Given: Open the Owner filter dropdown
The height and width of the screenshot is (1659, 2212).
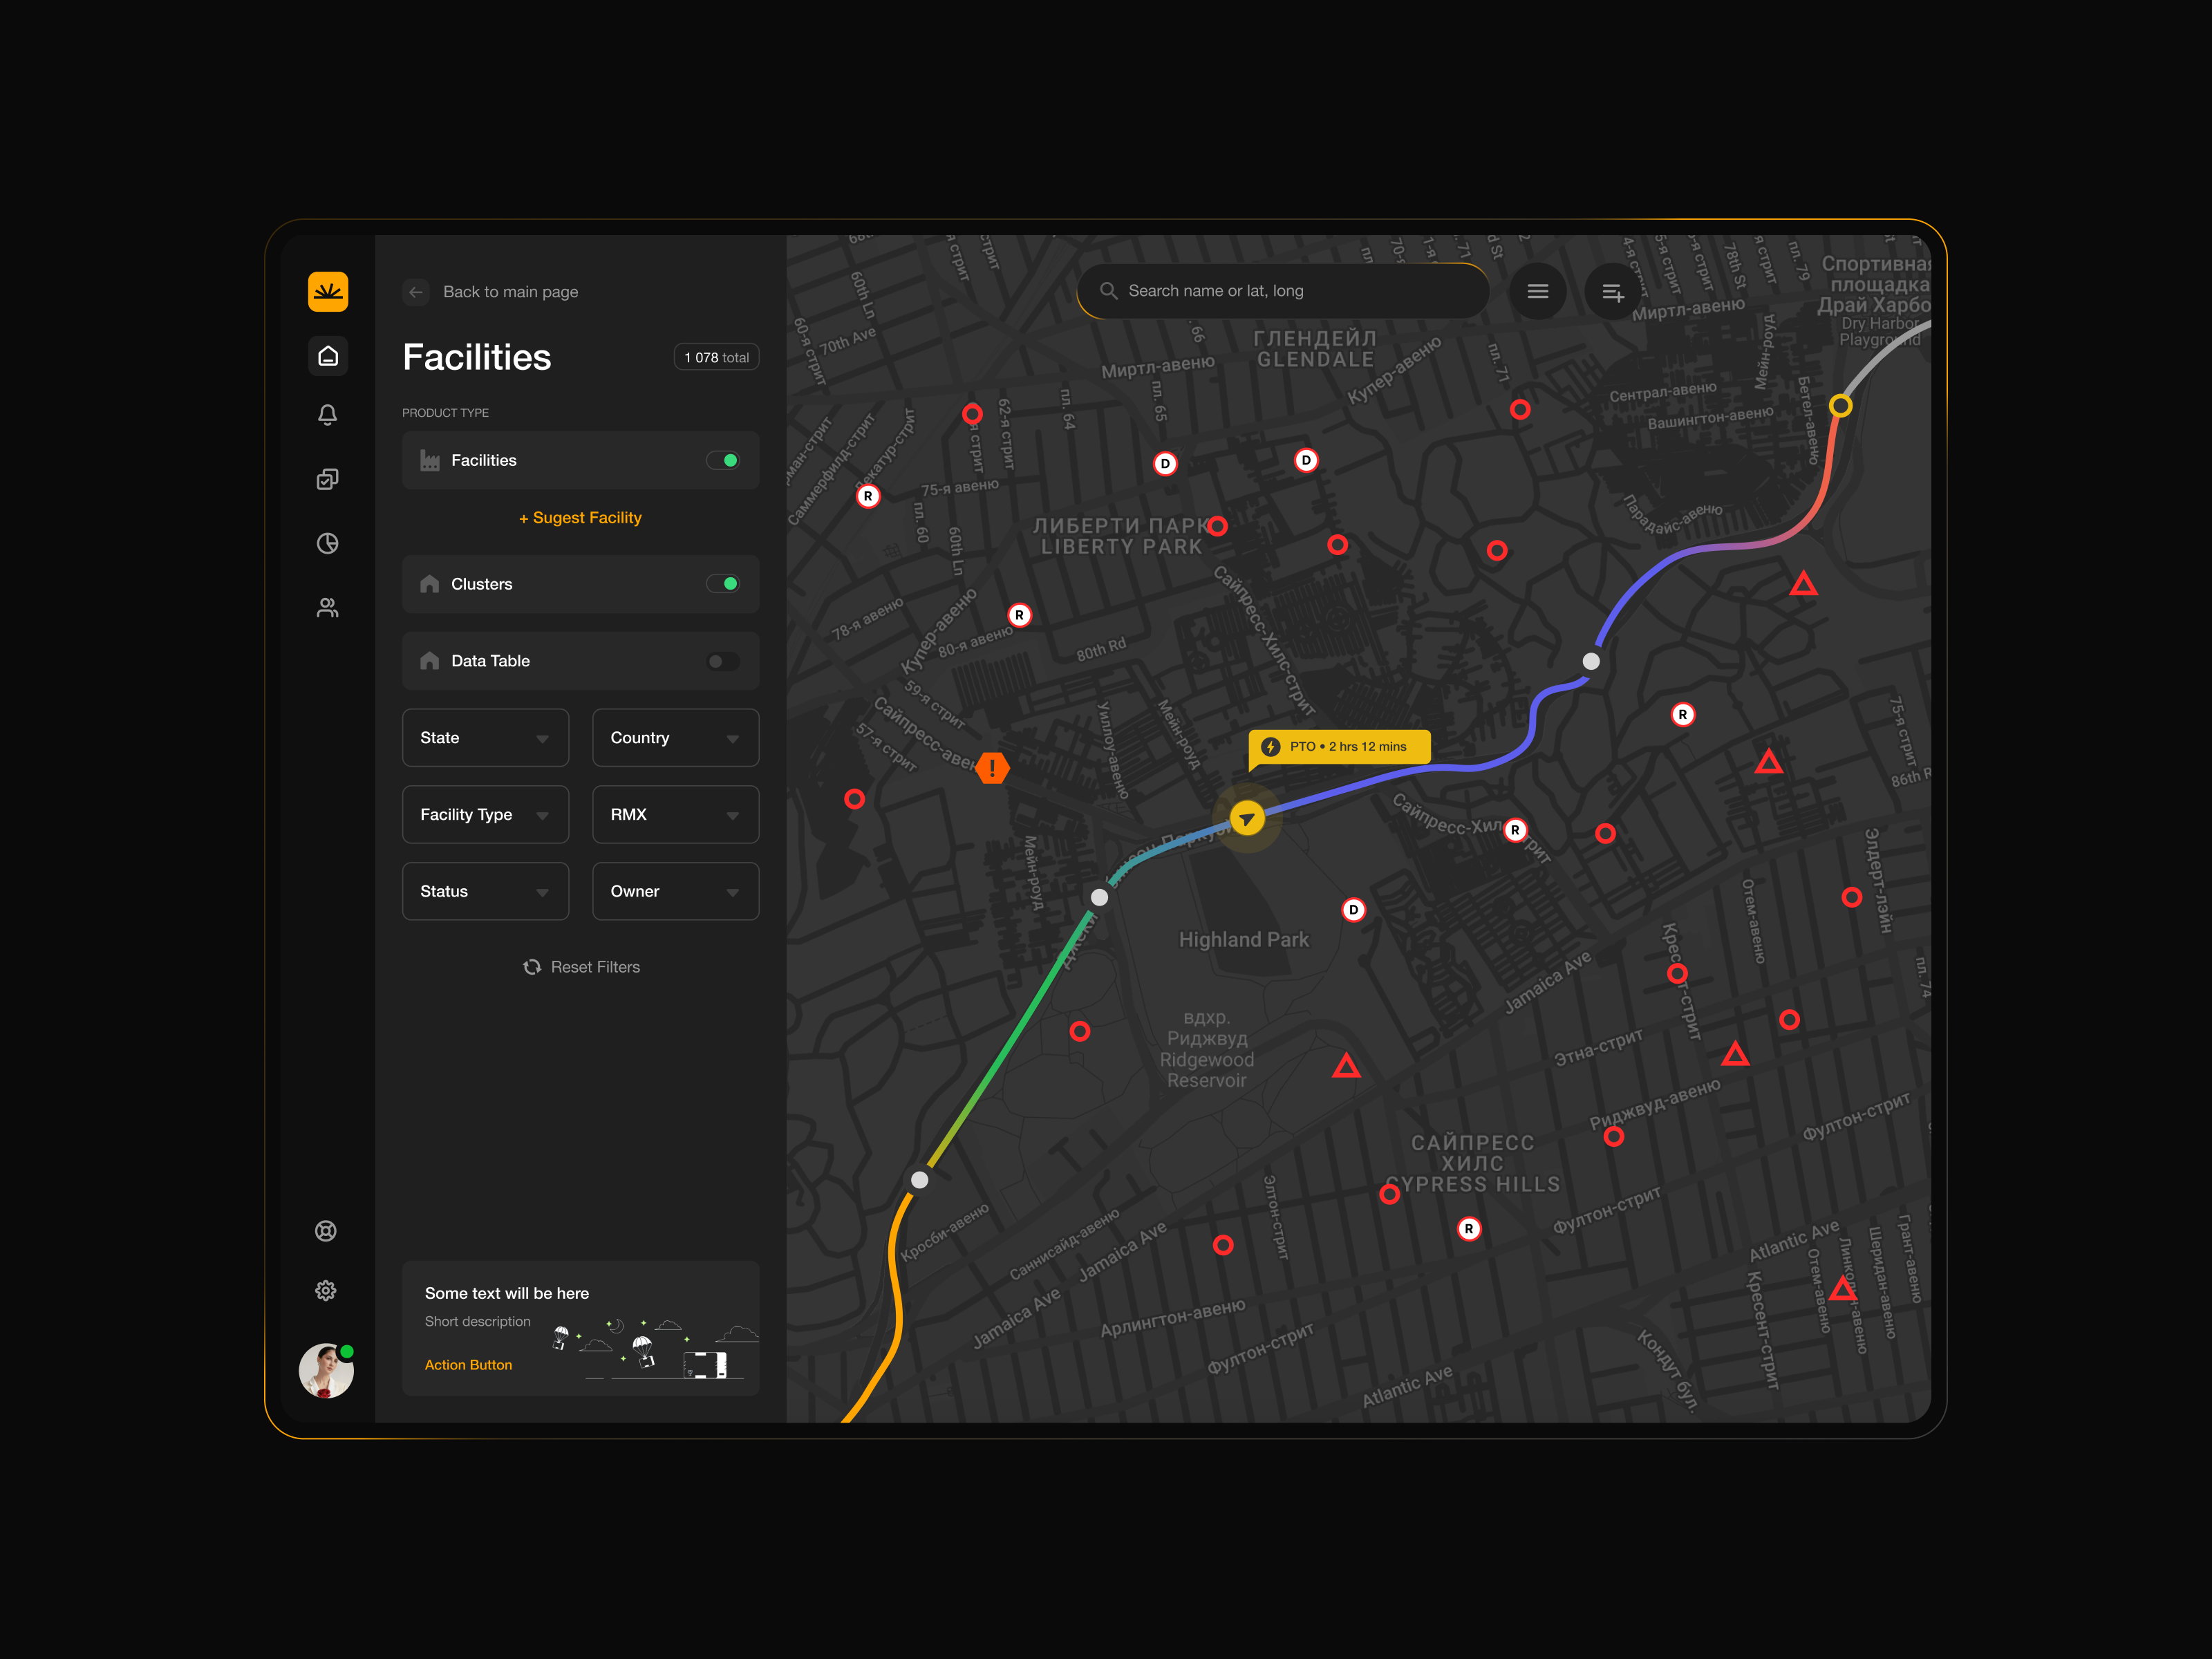Looking at the screenshot, I should (675, 891).
